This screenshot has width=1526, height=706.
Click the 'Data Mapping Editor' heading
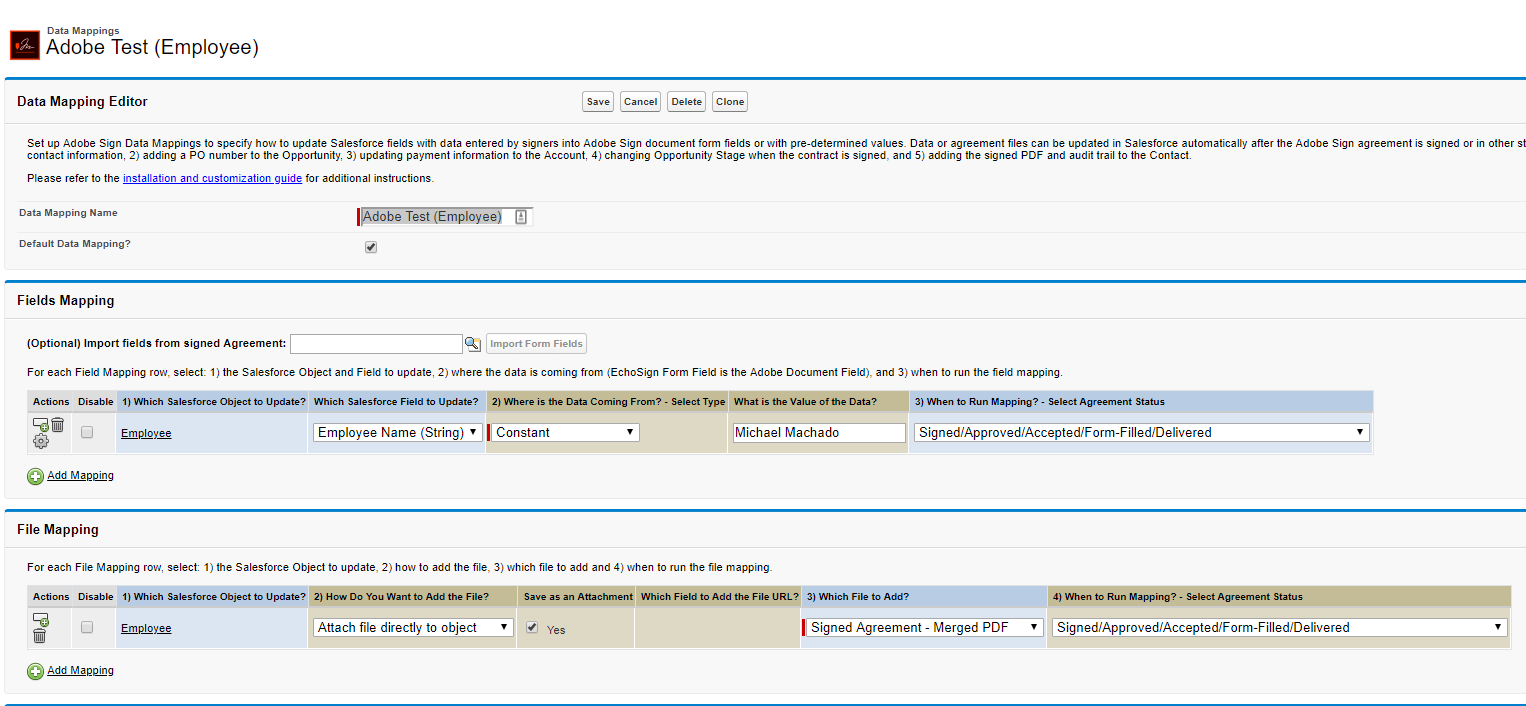[83, 101]
